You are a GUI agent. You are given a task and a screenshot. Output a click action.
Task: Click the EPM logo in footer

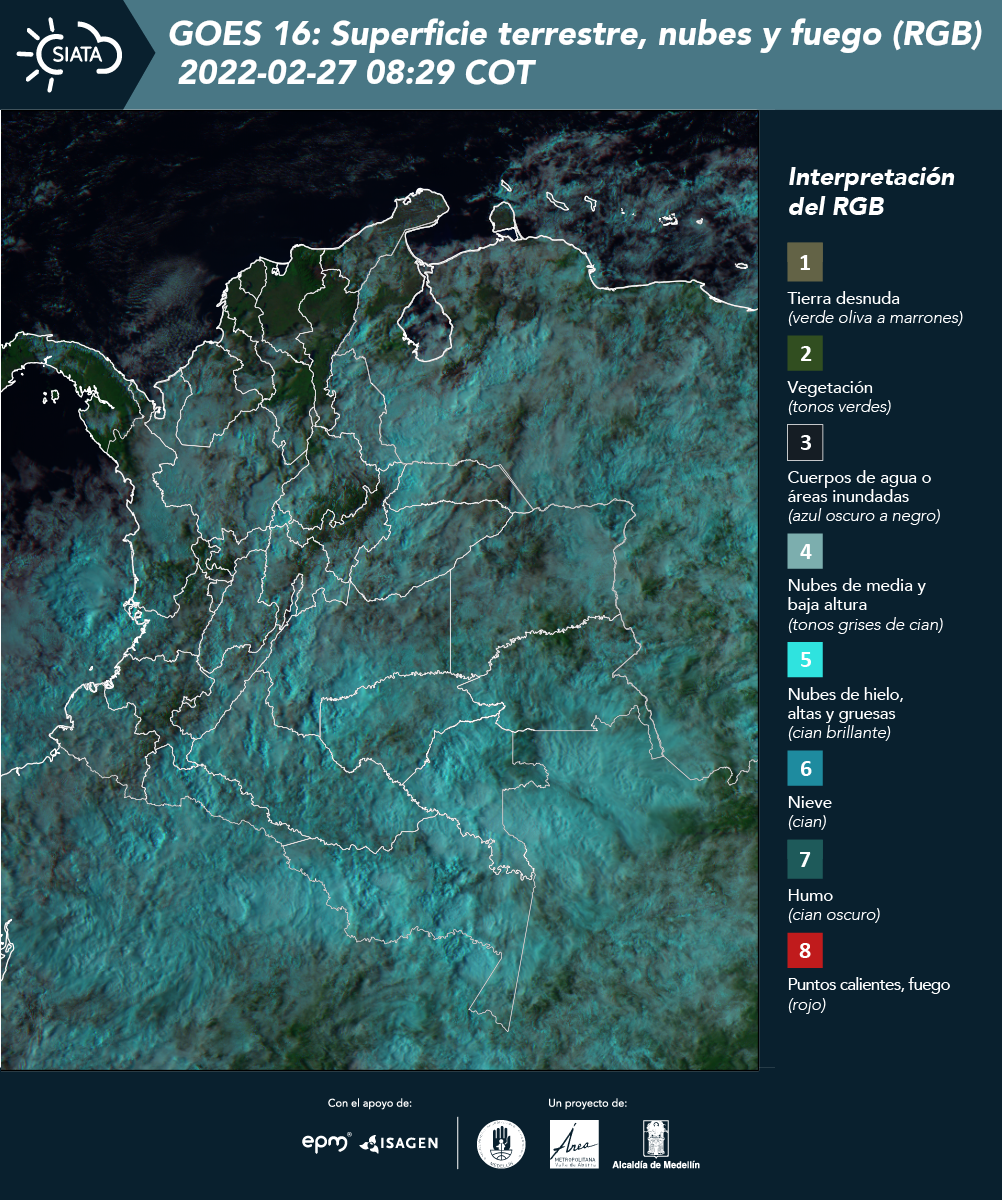coord(327,1142)
